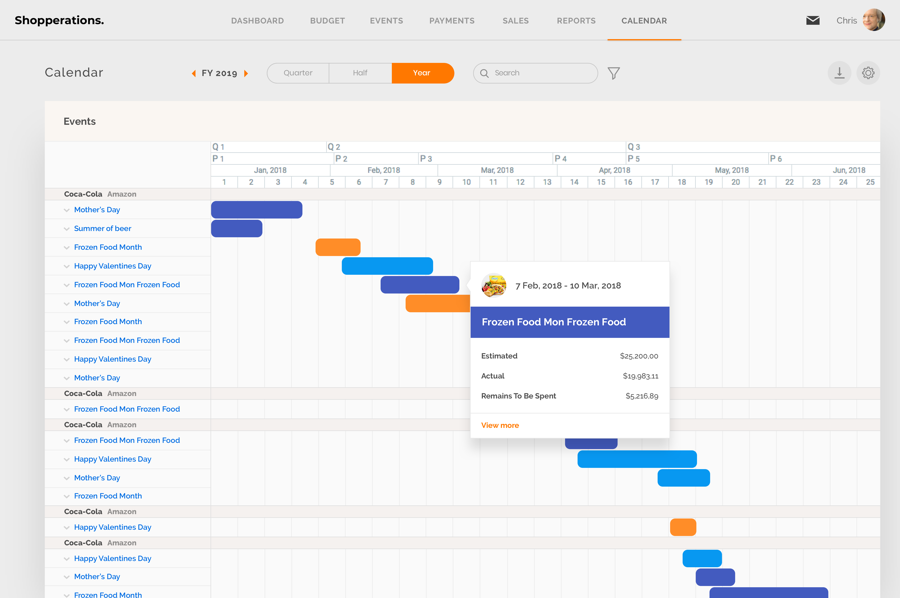Screen dimensions: 900x598
Task: Open the Calendar tab
Action: [644, 21]
